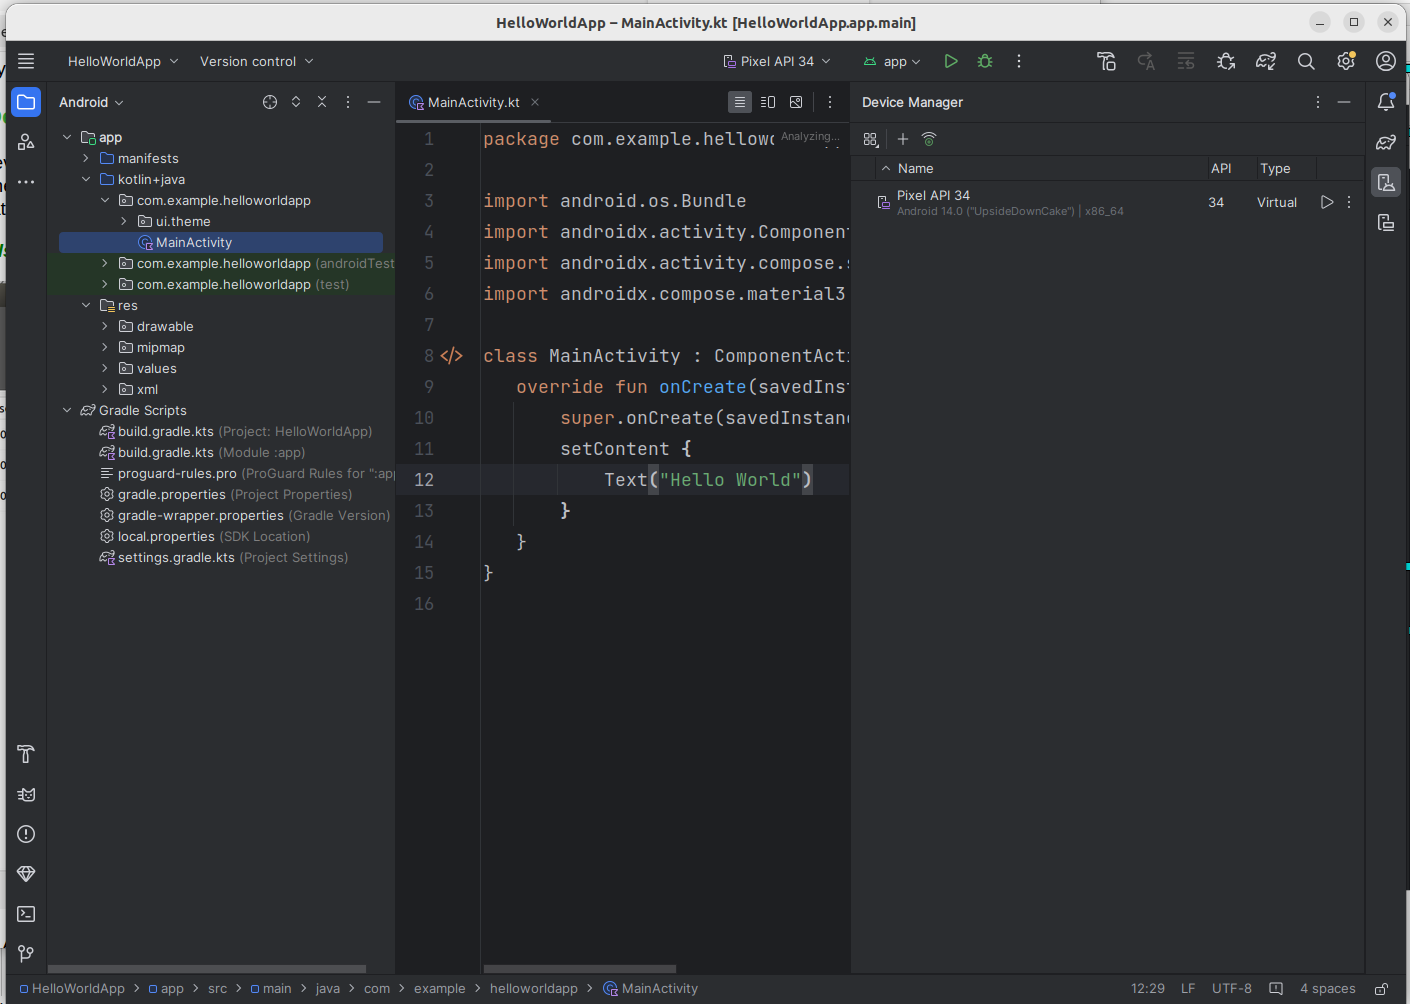Sync project with Gradle files icon

coord(1266,61)
